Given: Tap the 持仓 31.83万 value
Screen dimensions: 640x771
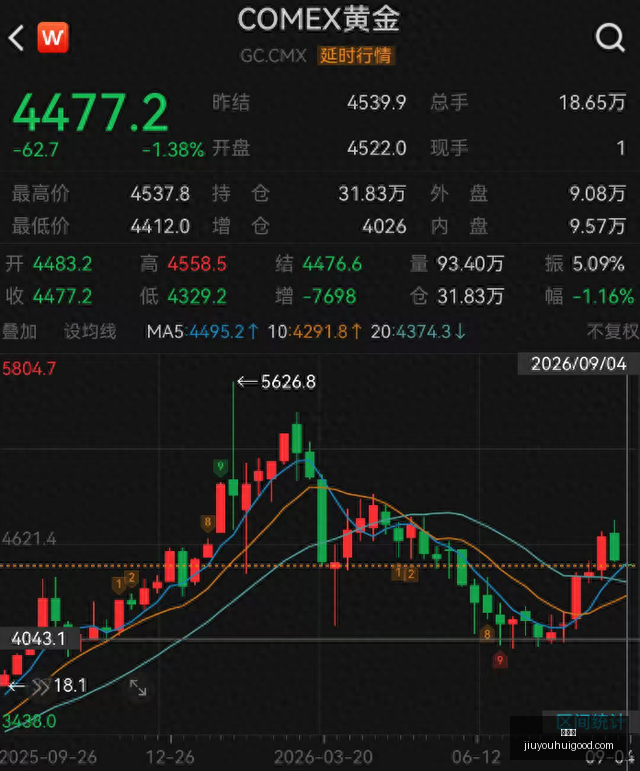Looking at the screenshot, I should [x=372, y=194].
